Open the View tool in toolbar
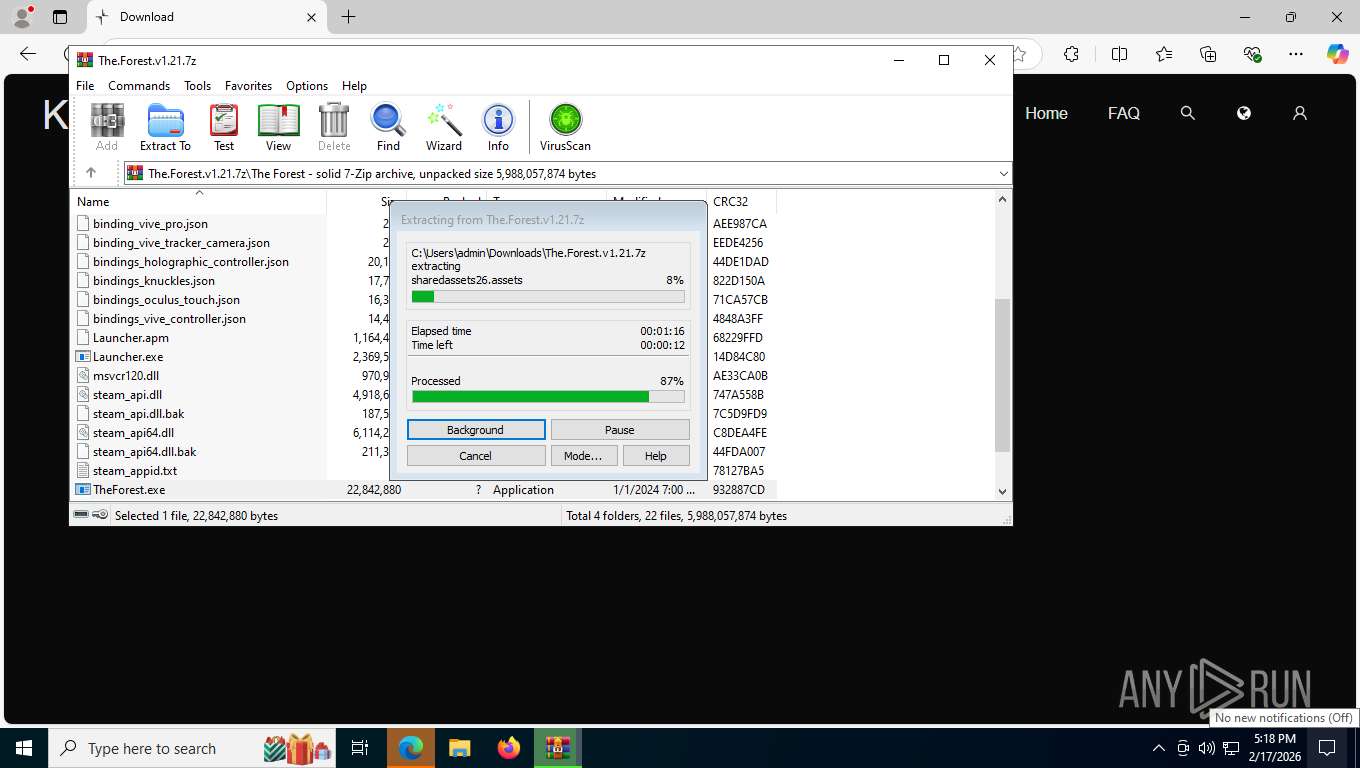The image size is (1360, 768). (278, 128)
